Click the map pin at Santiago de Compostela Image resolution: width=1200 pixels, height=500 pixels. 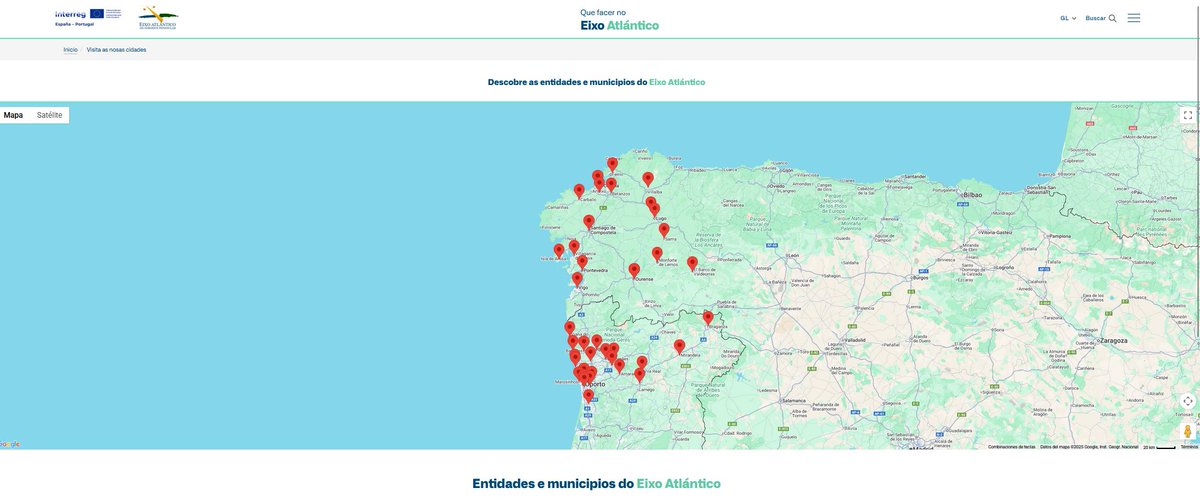pyautogui.click(x=589, y=222)
